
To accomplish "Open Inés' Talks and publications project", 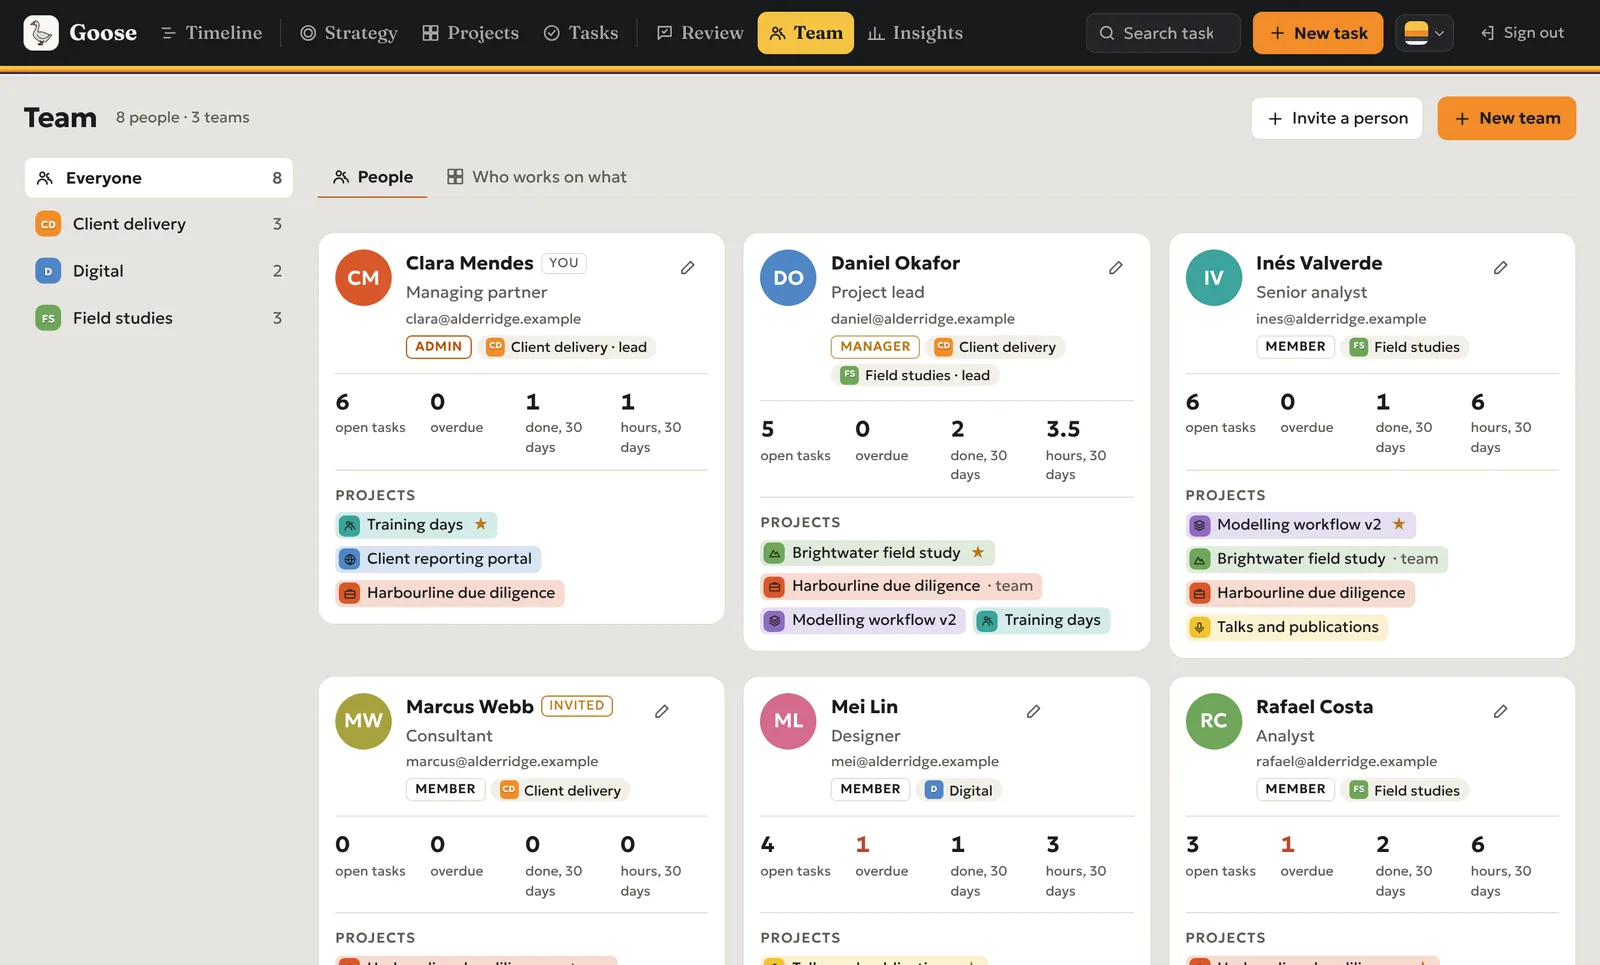I will (1286, 627).
